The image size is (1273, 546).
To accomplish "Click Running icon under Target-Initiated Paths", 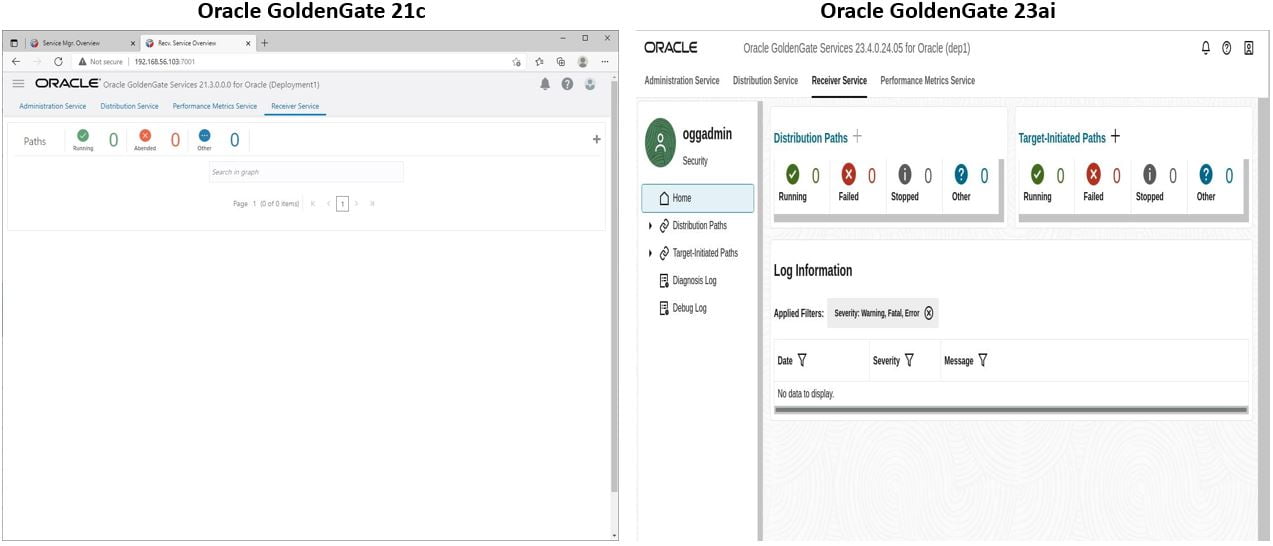I will 1038,175.
